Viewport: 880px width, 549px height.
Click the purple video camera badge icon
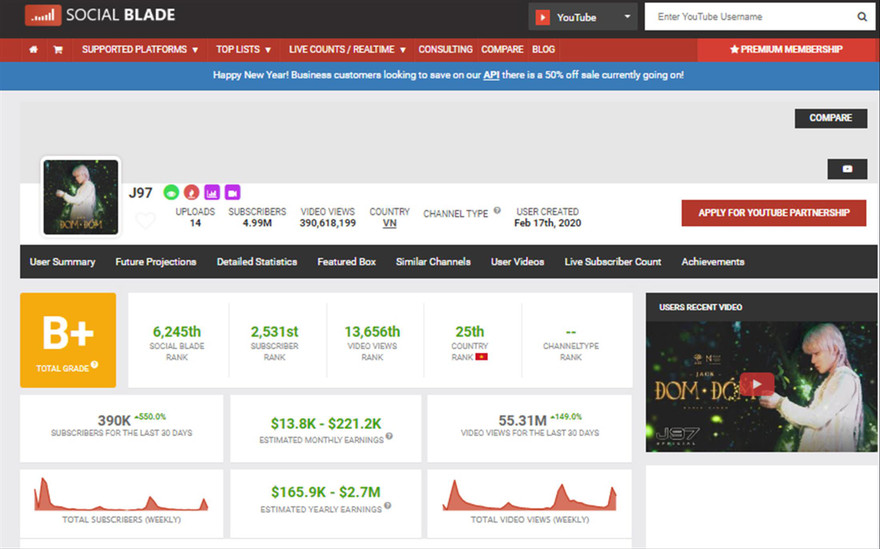(x=232, y=192)
